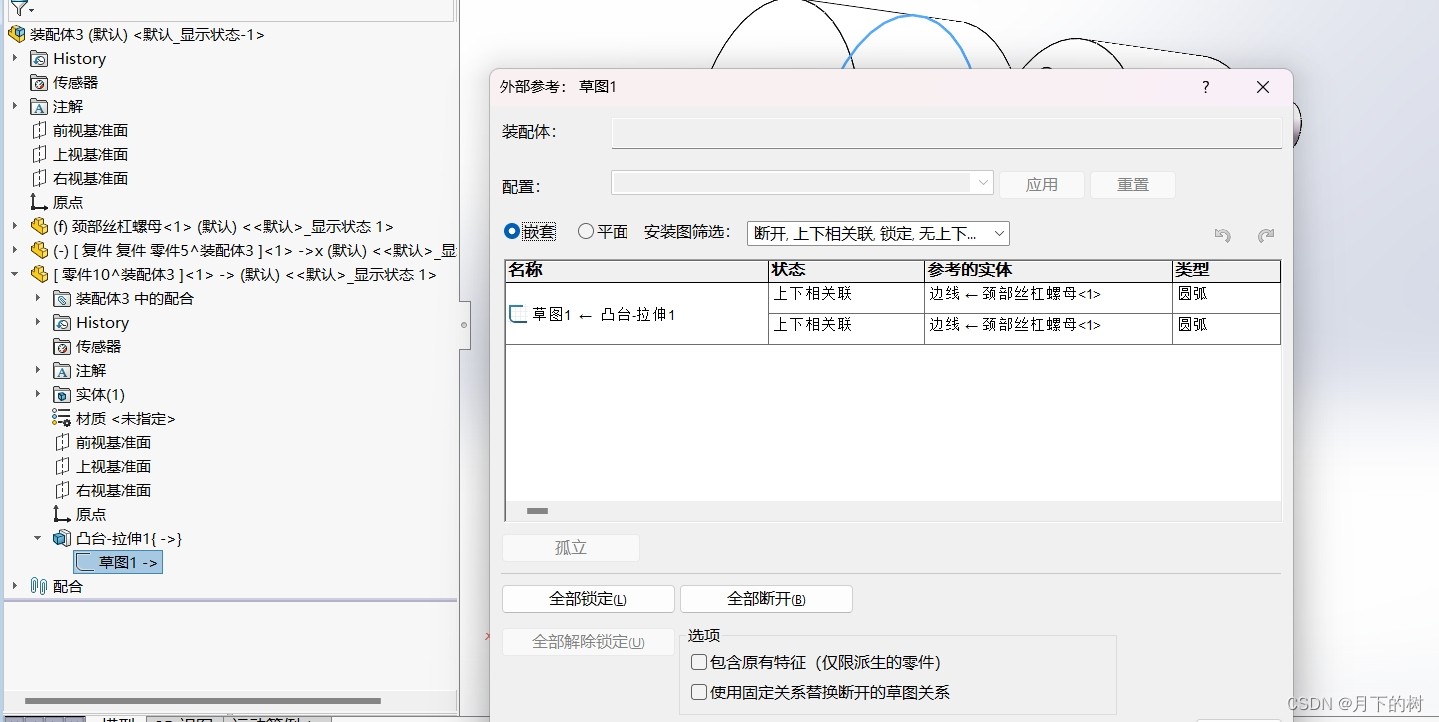Click the 配合 paperclip mates icon
This screenshot has width=1439, height=722.
pyautogui.click(x=39, y=586)
